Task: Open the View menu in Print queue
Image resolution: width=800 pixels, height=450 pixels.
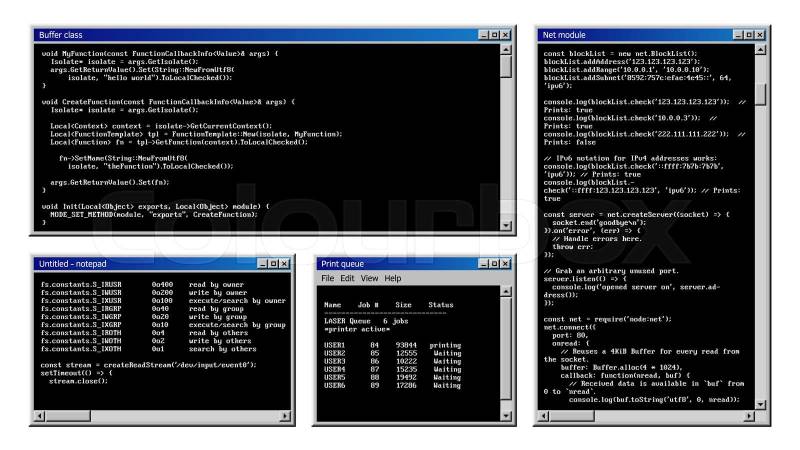Action: 369,278
